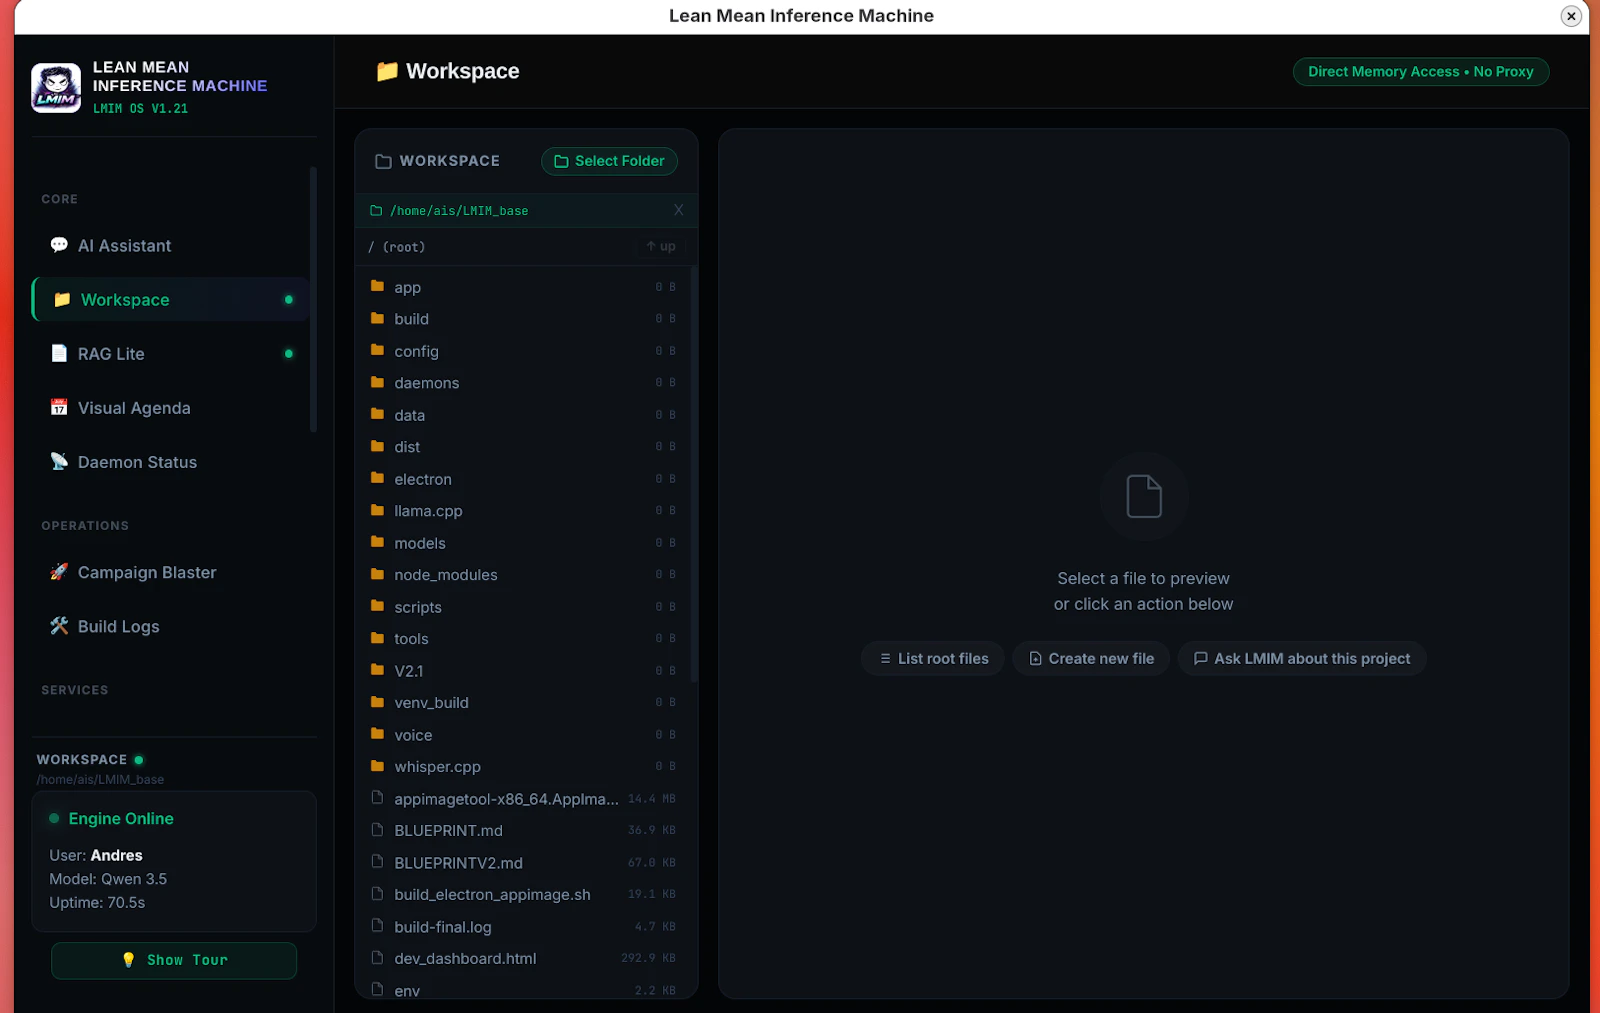Click the dev_dashboard.html file icon
This screenshot has height=1013, width=1600.
(377, 957)
